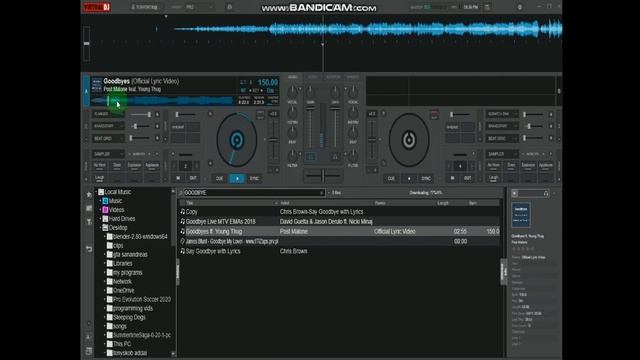Trigger the left deck Explosion sample pad
Viewport: 640px width, 360px height.
tap(134, 166)
